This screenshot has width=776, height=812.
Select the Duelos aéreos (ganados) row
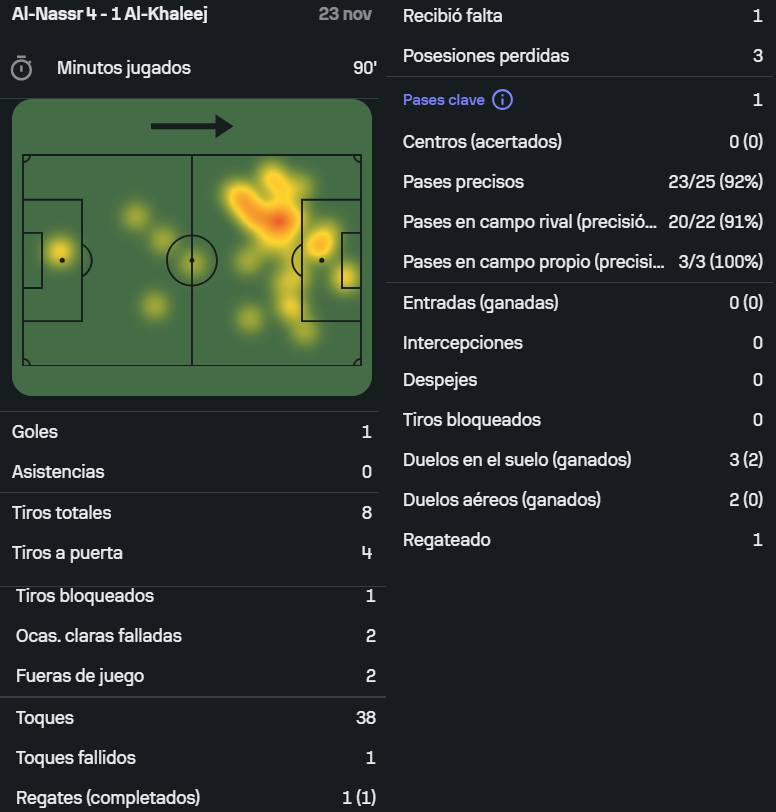pyautogui.click(x=582, y=500)
